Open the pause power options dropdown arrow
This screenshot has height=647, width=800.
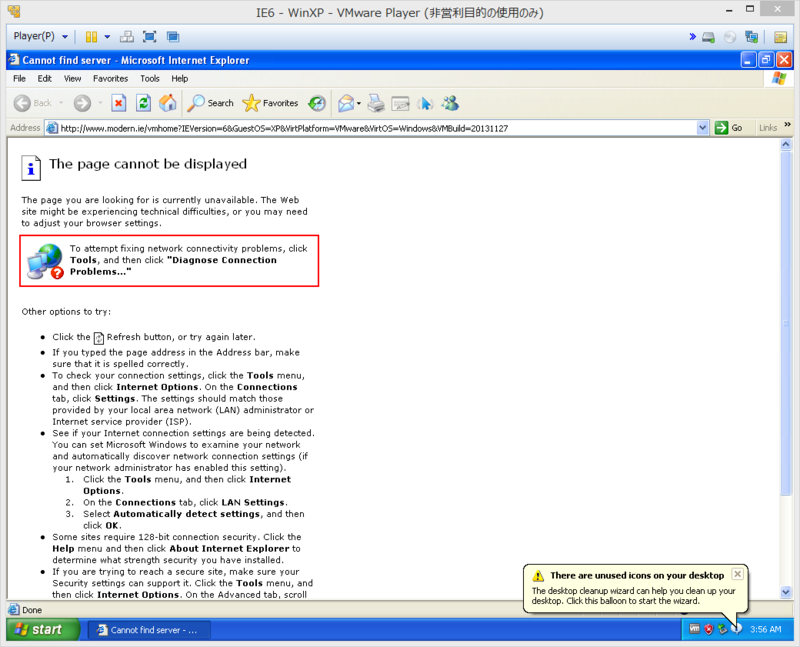pos(107,37)
